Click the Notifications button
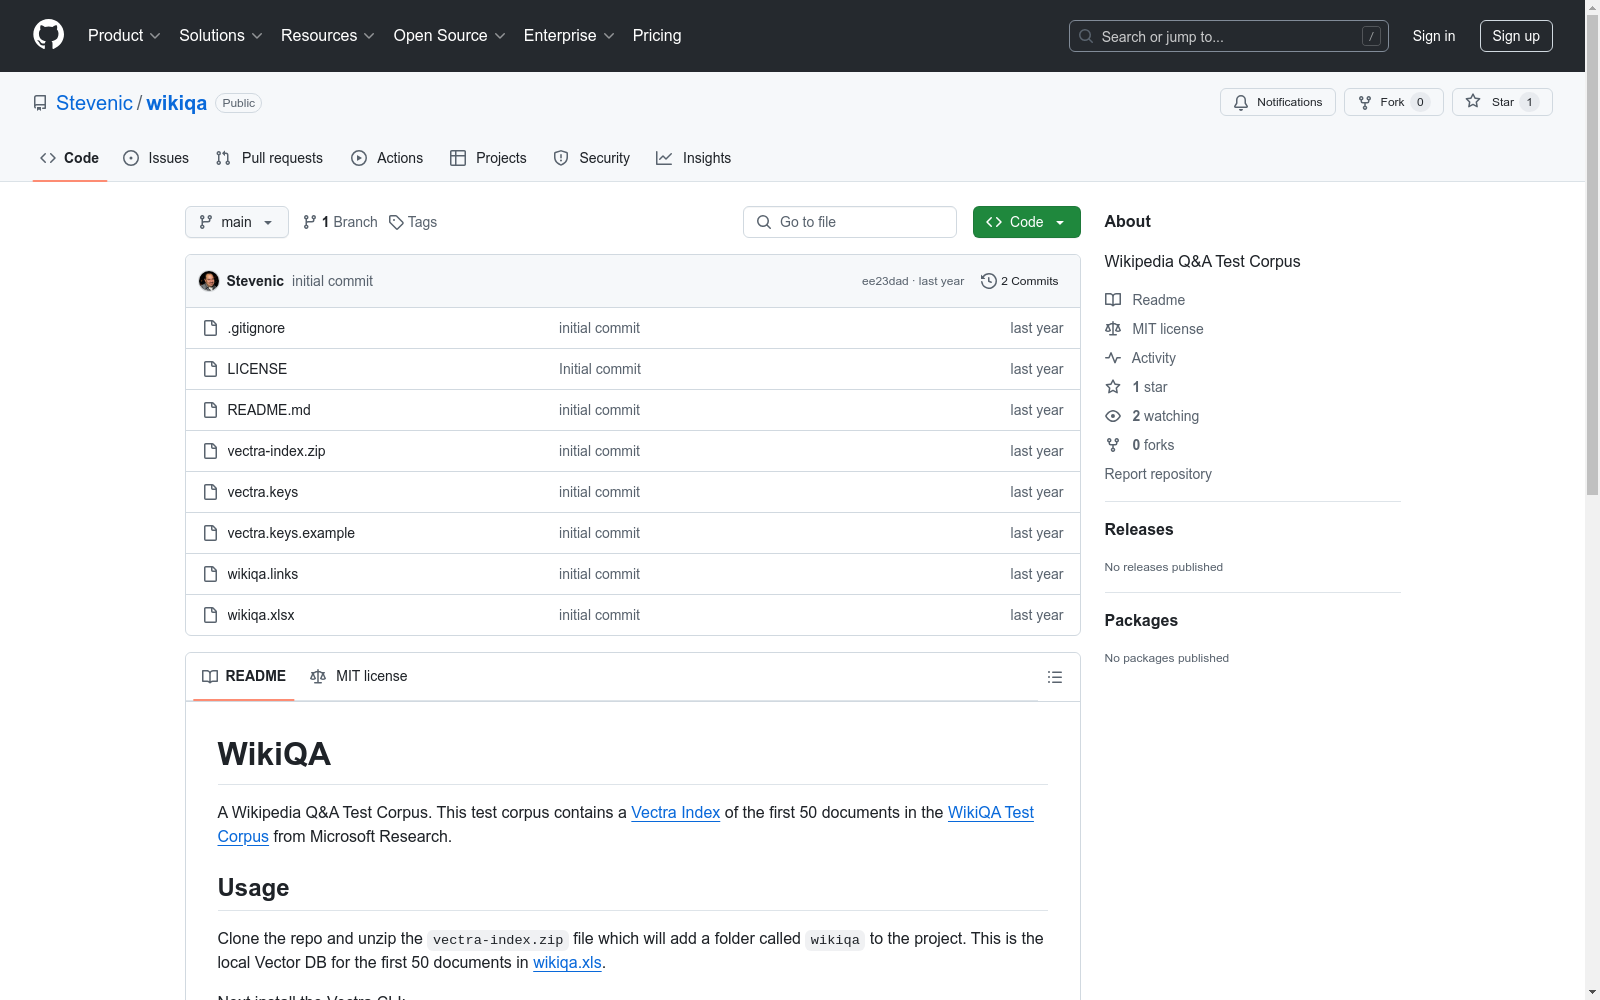The height and width of the screenshot is (1000, 1600). (x=1278, y=102)
